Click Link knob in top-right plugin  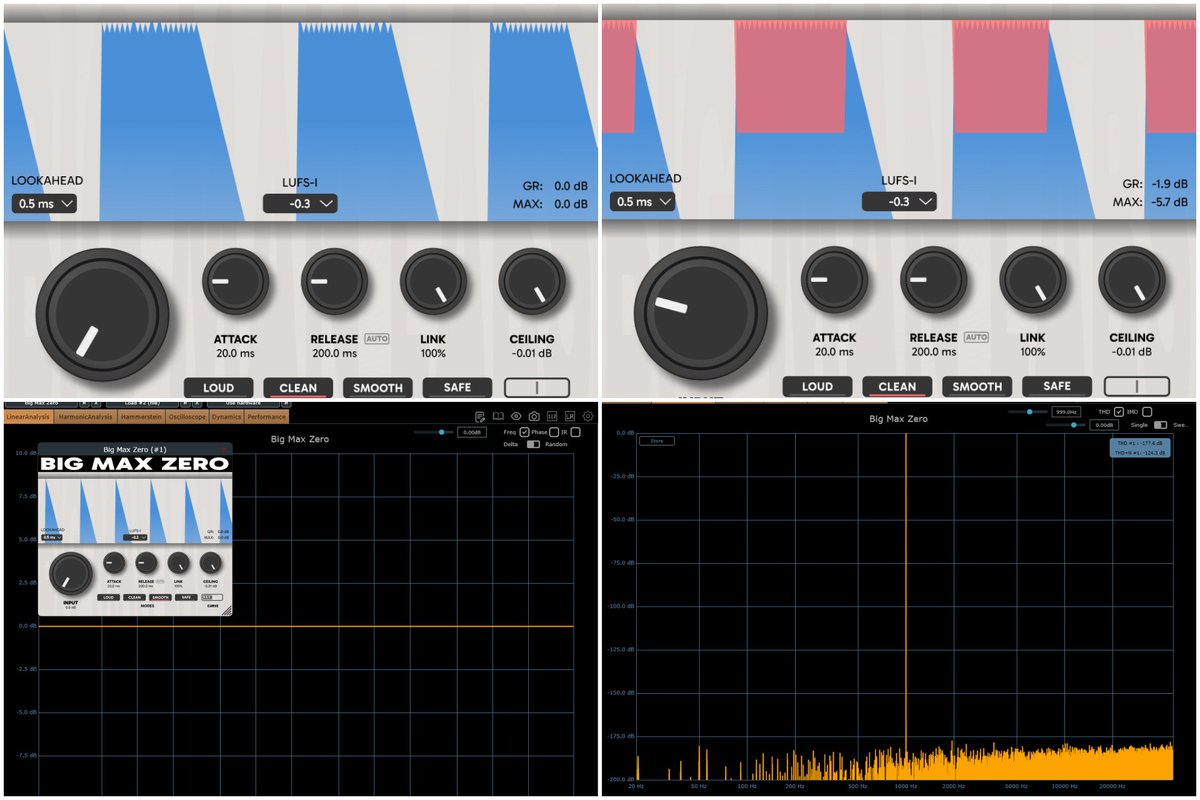click(1033, 280)
